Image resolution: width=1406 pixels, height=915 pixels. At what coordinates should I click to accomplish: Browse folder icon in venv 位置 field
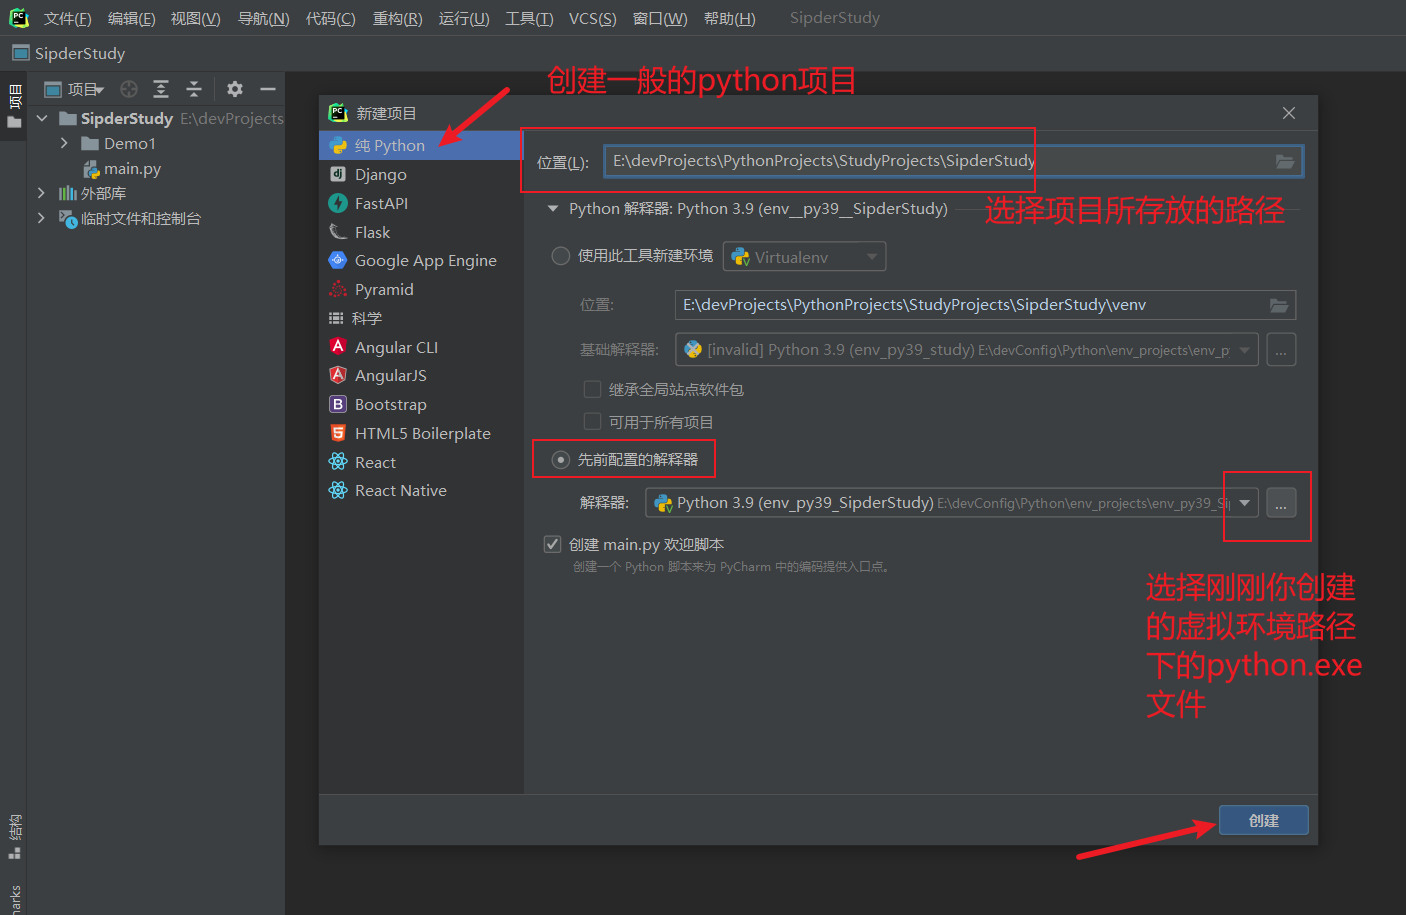click(1279, 305)
